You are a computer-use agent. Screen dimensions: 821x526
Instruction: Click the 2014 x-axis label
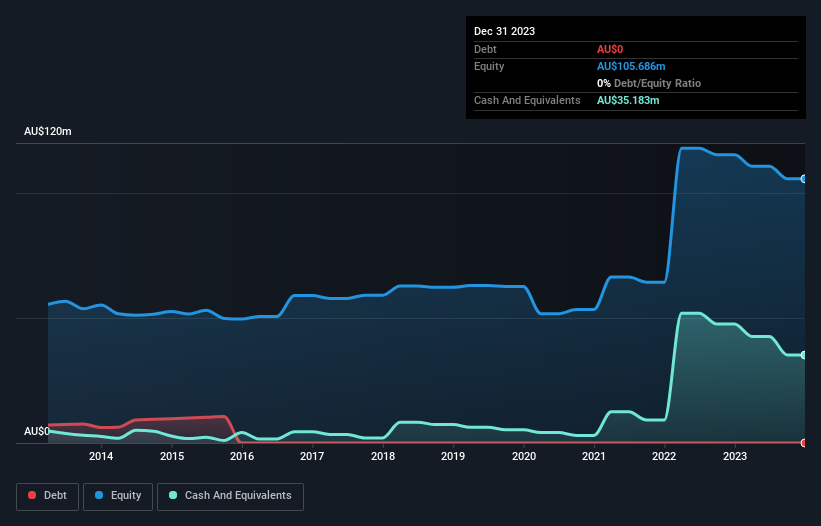point(101,456)
